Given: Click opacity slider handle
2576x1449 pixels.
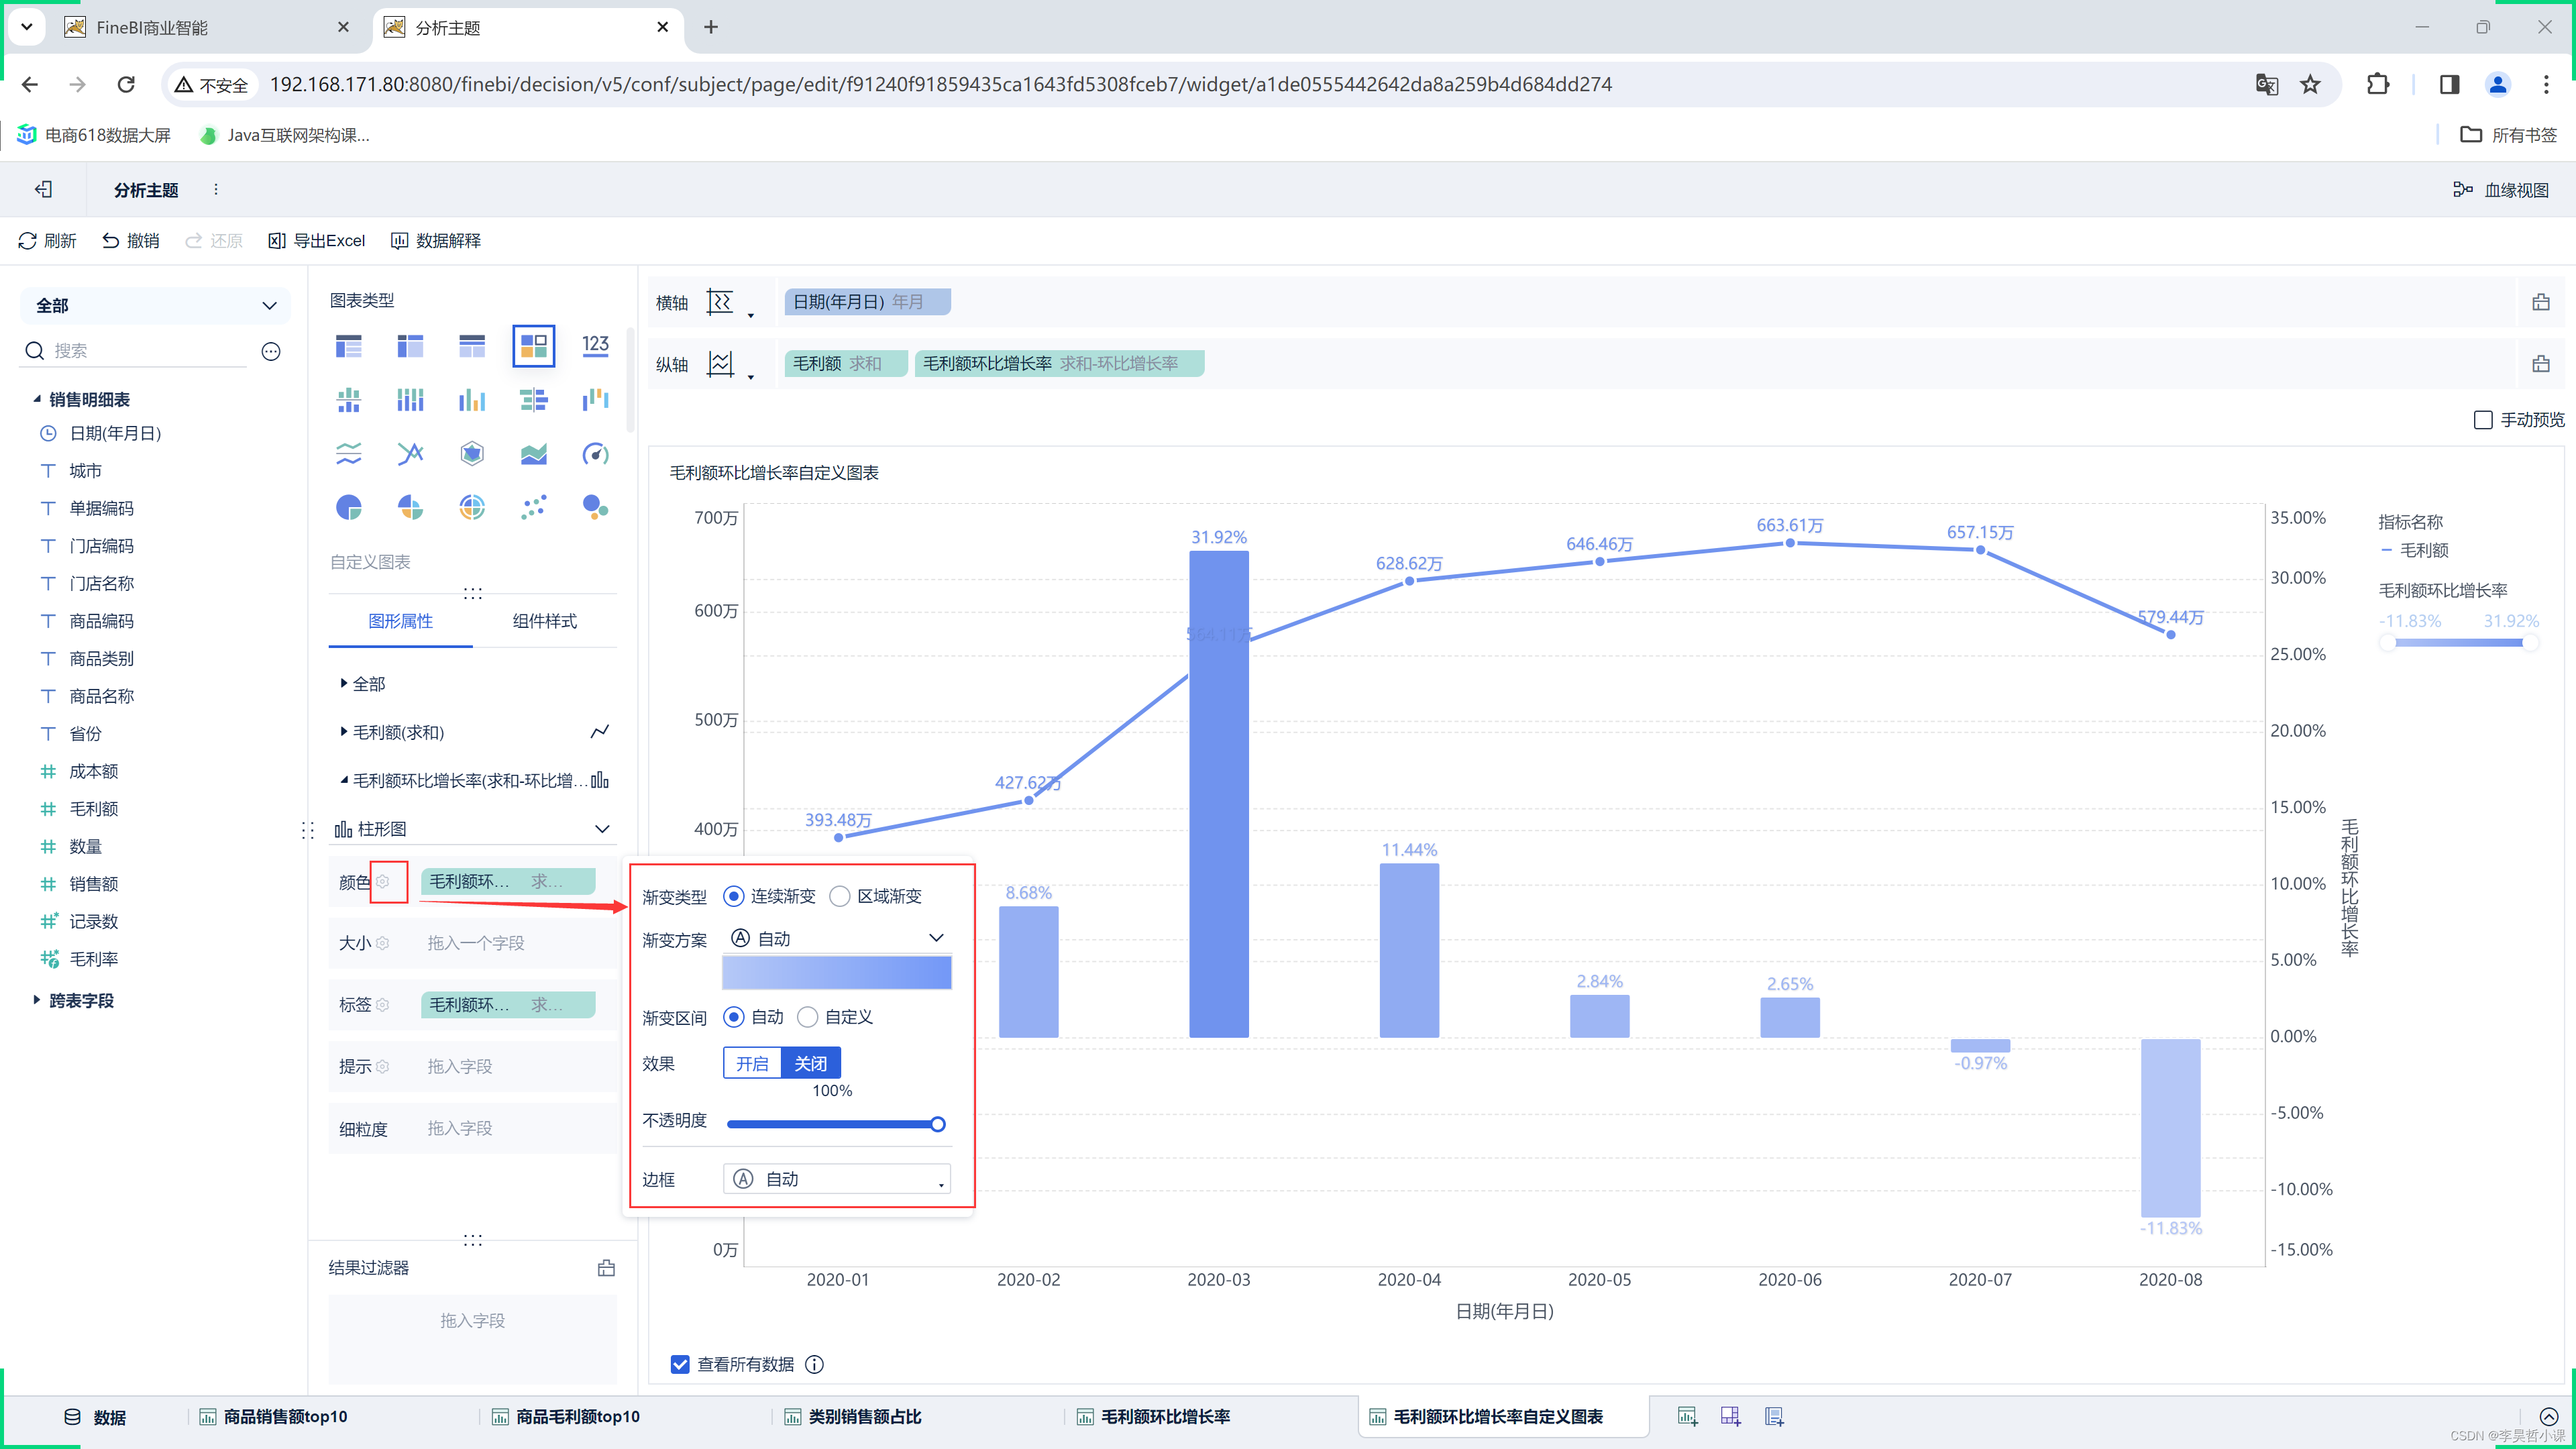Looking at the screenshot, I should 937,1124.
